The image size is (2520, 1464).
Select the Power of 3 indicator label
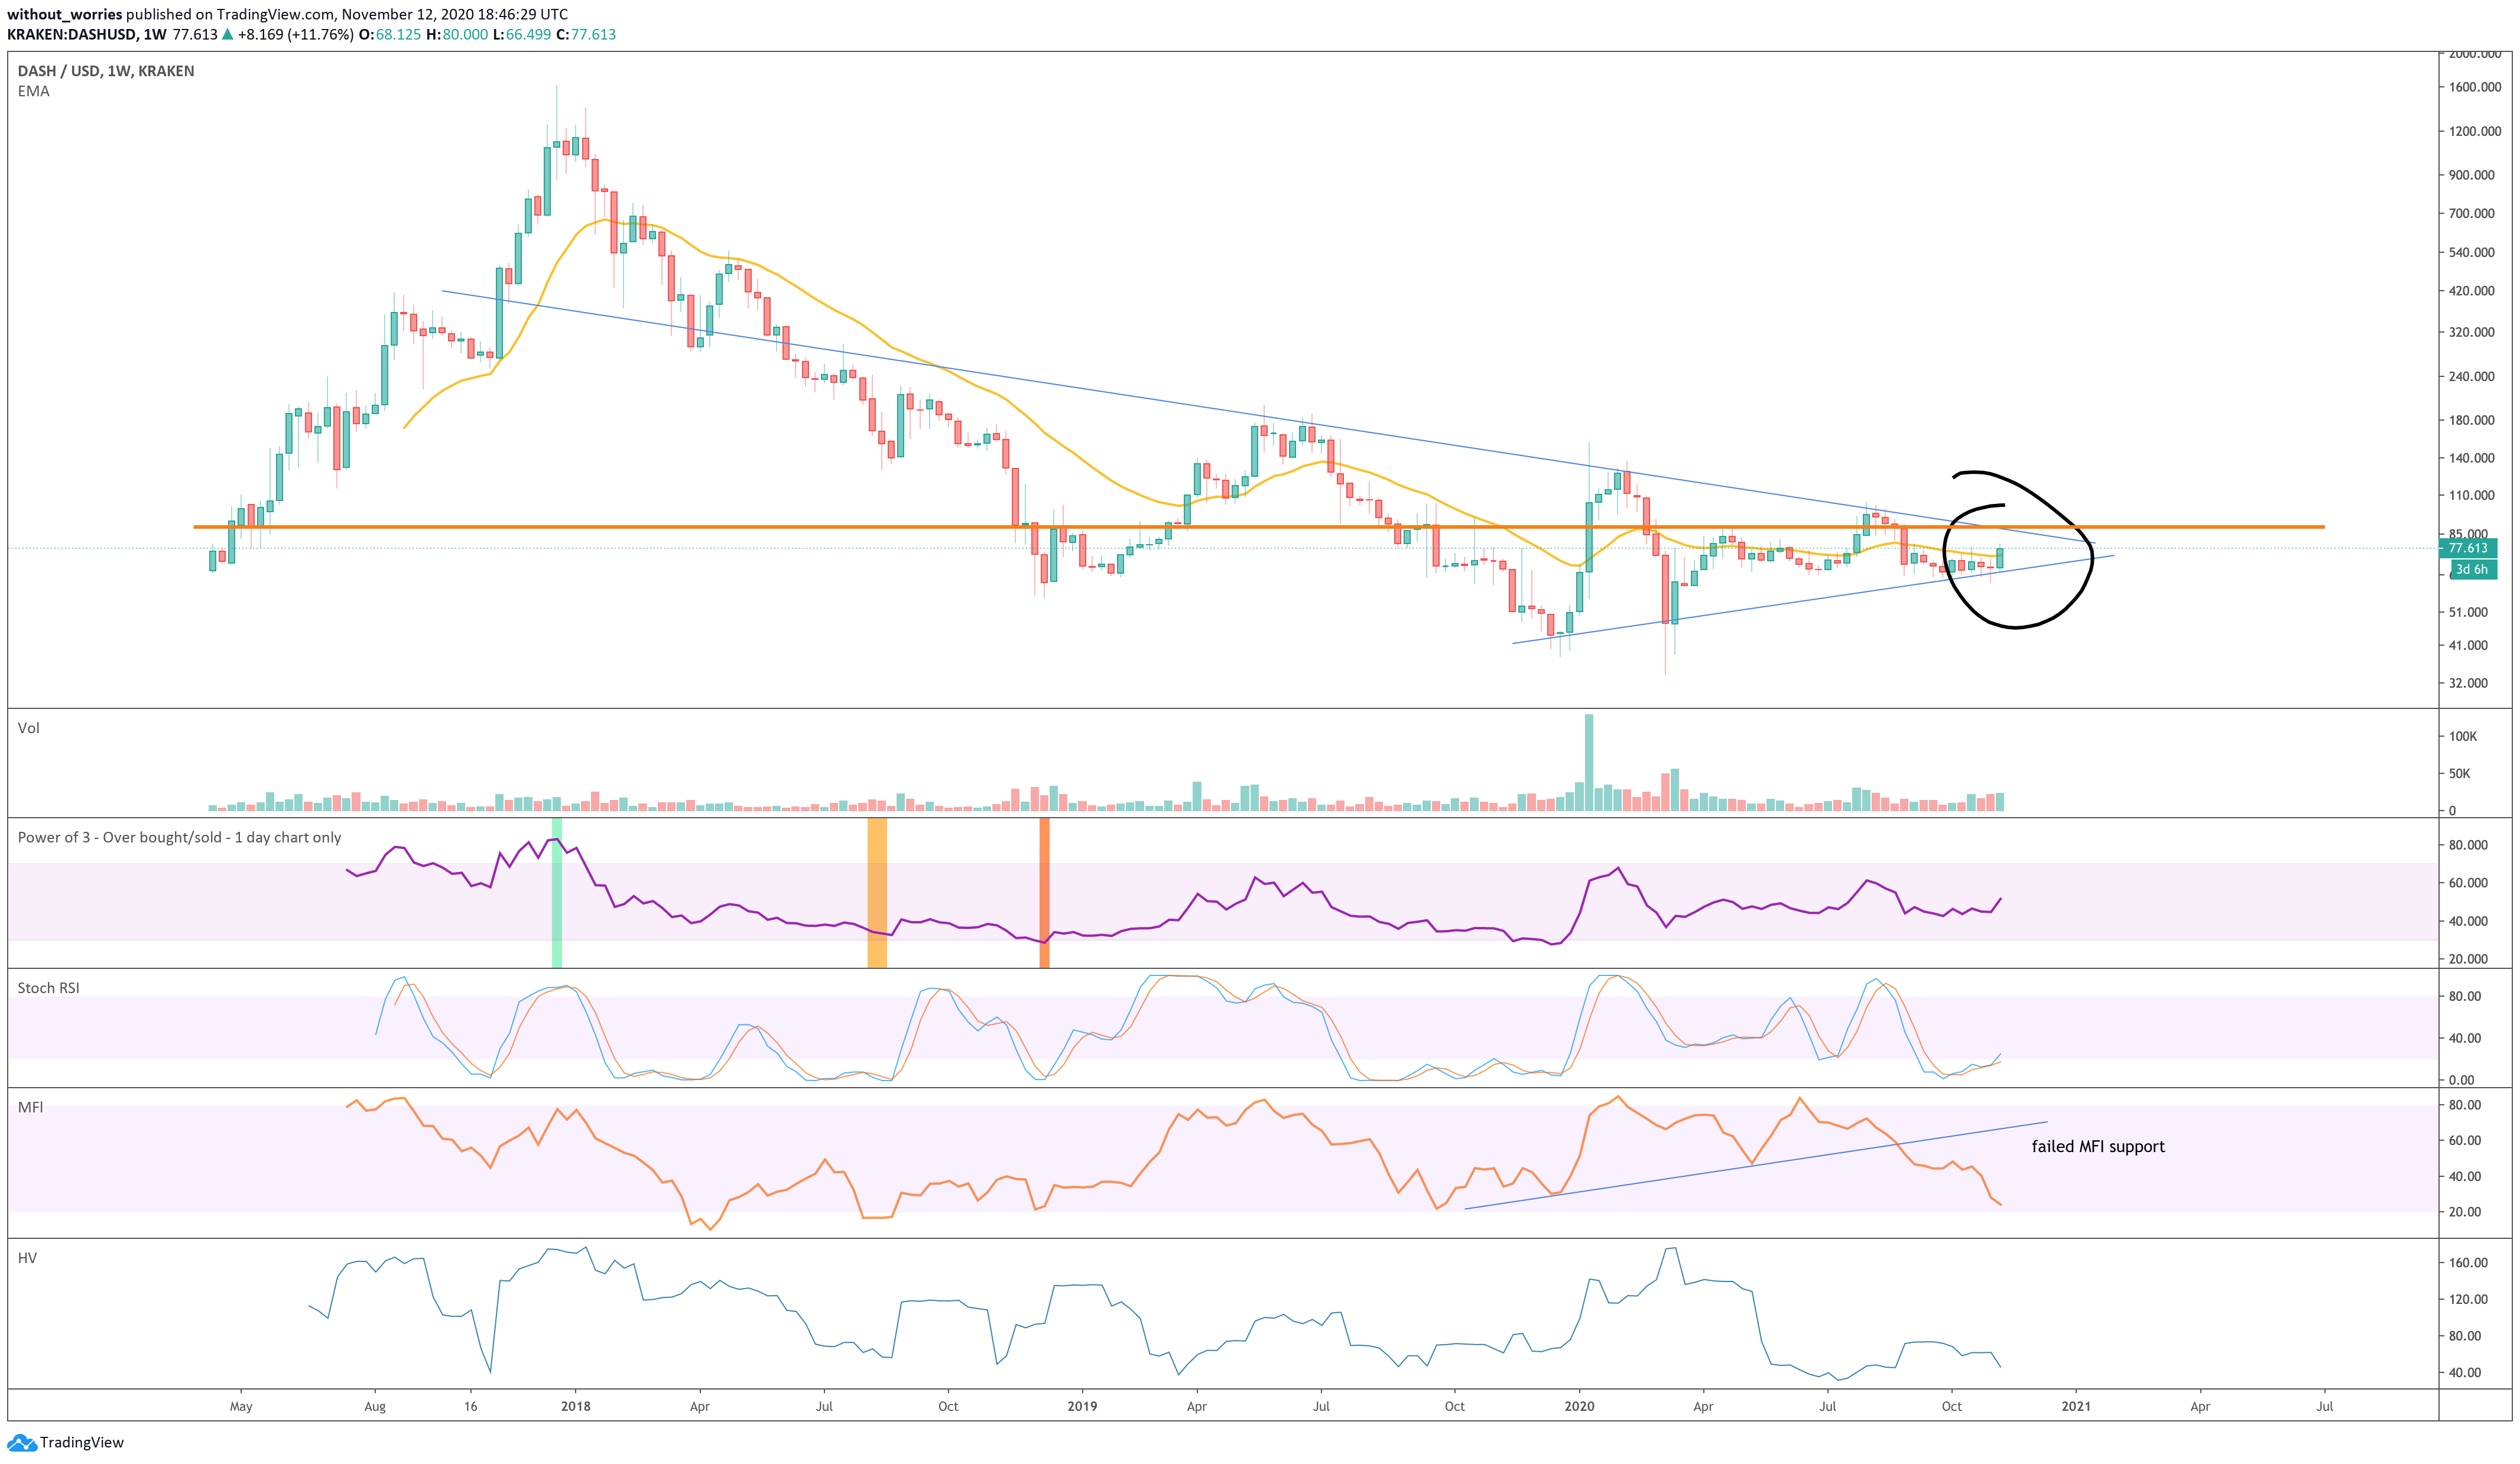tap(179, 838)
